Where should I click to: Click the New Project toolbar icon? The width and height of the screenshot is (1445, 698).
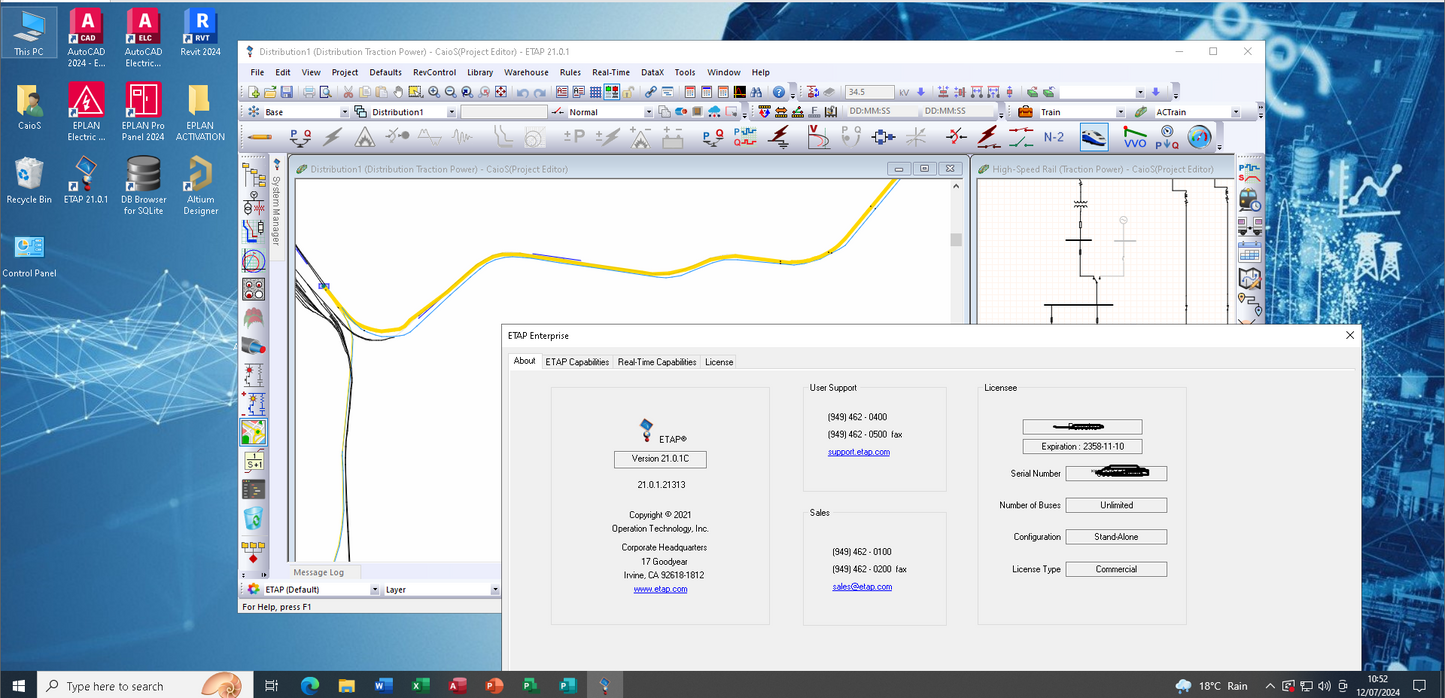[x=255, y=92]
